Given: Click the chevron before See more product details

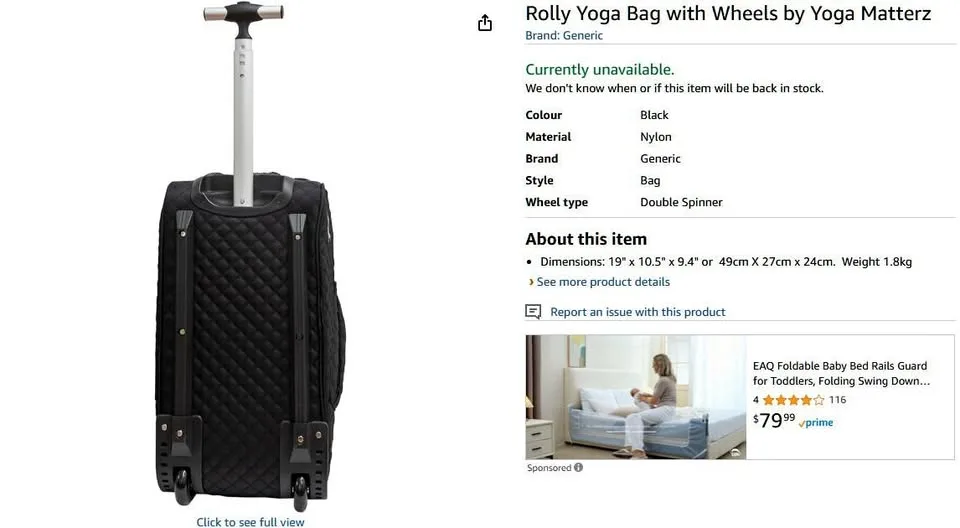Looking at the screenshot, I should pos(531,282).
